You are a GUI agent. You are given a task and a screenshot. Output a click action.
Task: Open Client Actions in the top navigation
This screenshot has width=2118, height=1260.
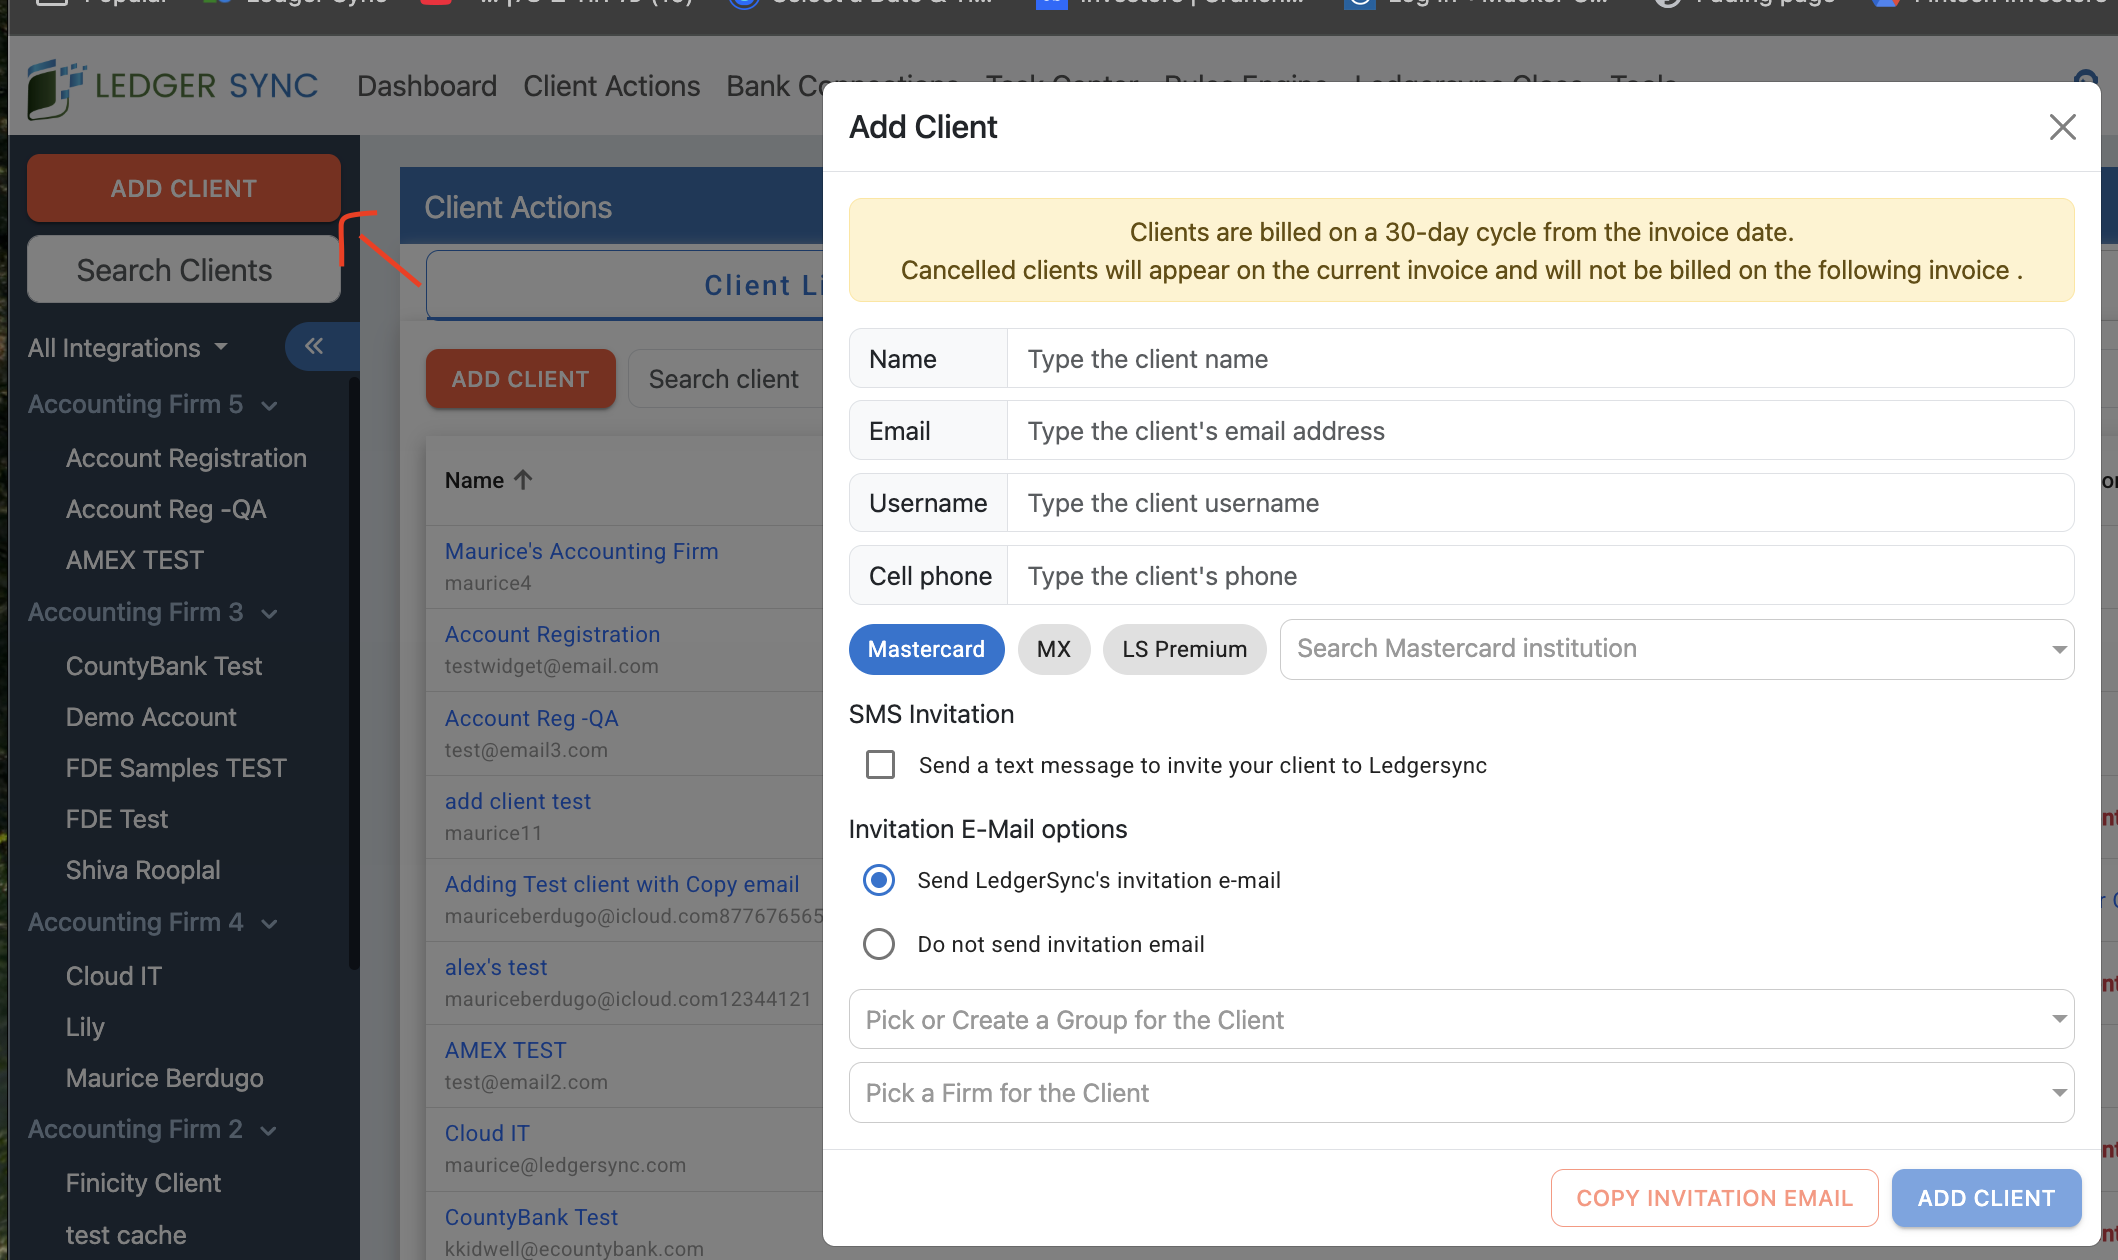[x=612, y=86]
